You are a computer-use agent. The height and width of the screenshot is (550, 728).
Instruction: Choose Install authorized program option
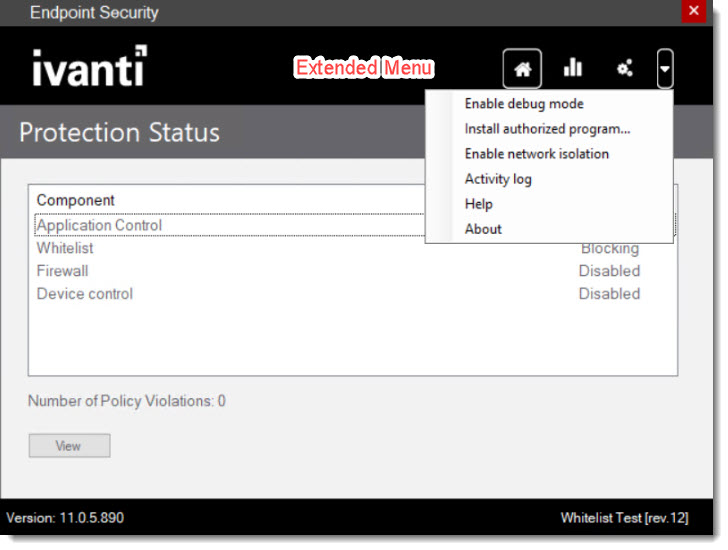pyautogui.click(x=547, y=129)
